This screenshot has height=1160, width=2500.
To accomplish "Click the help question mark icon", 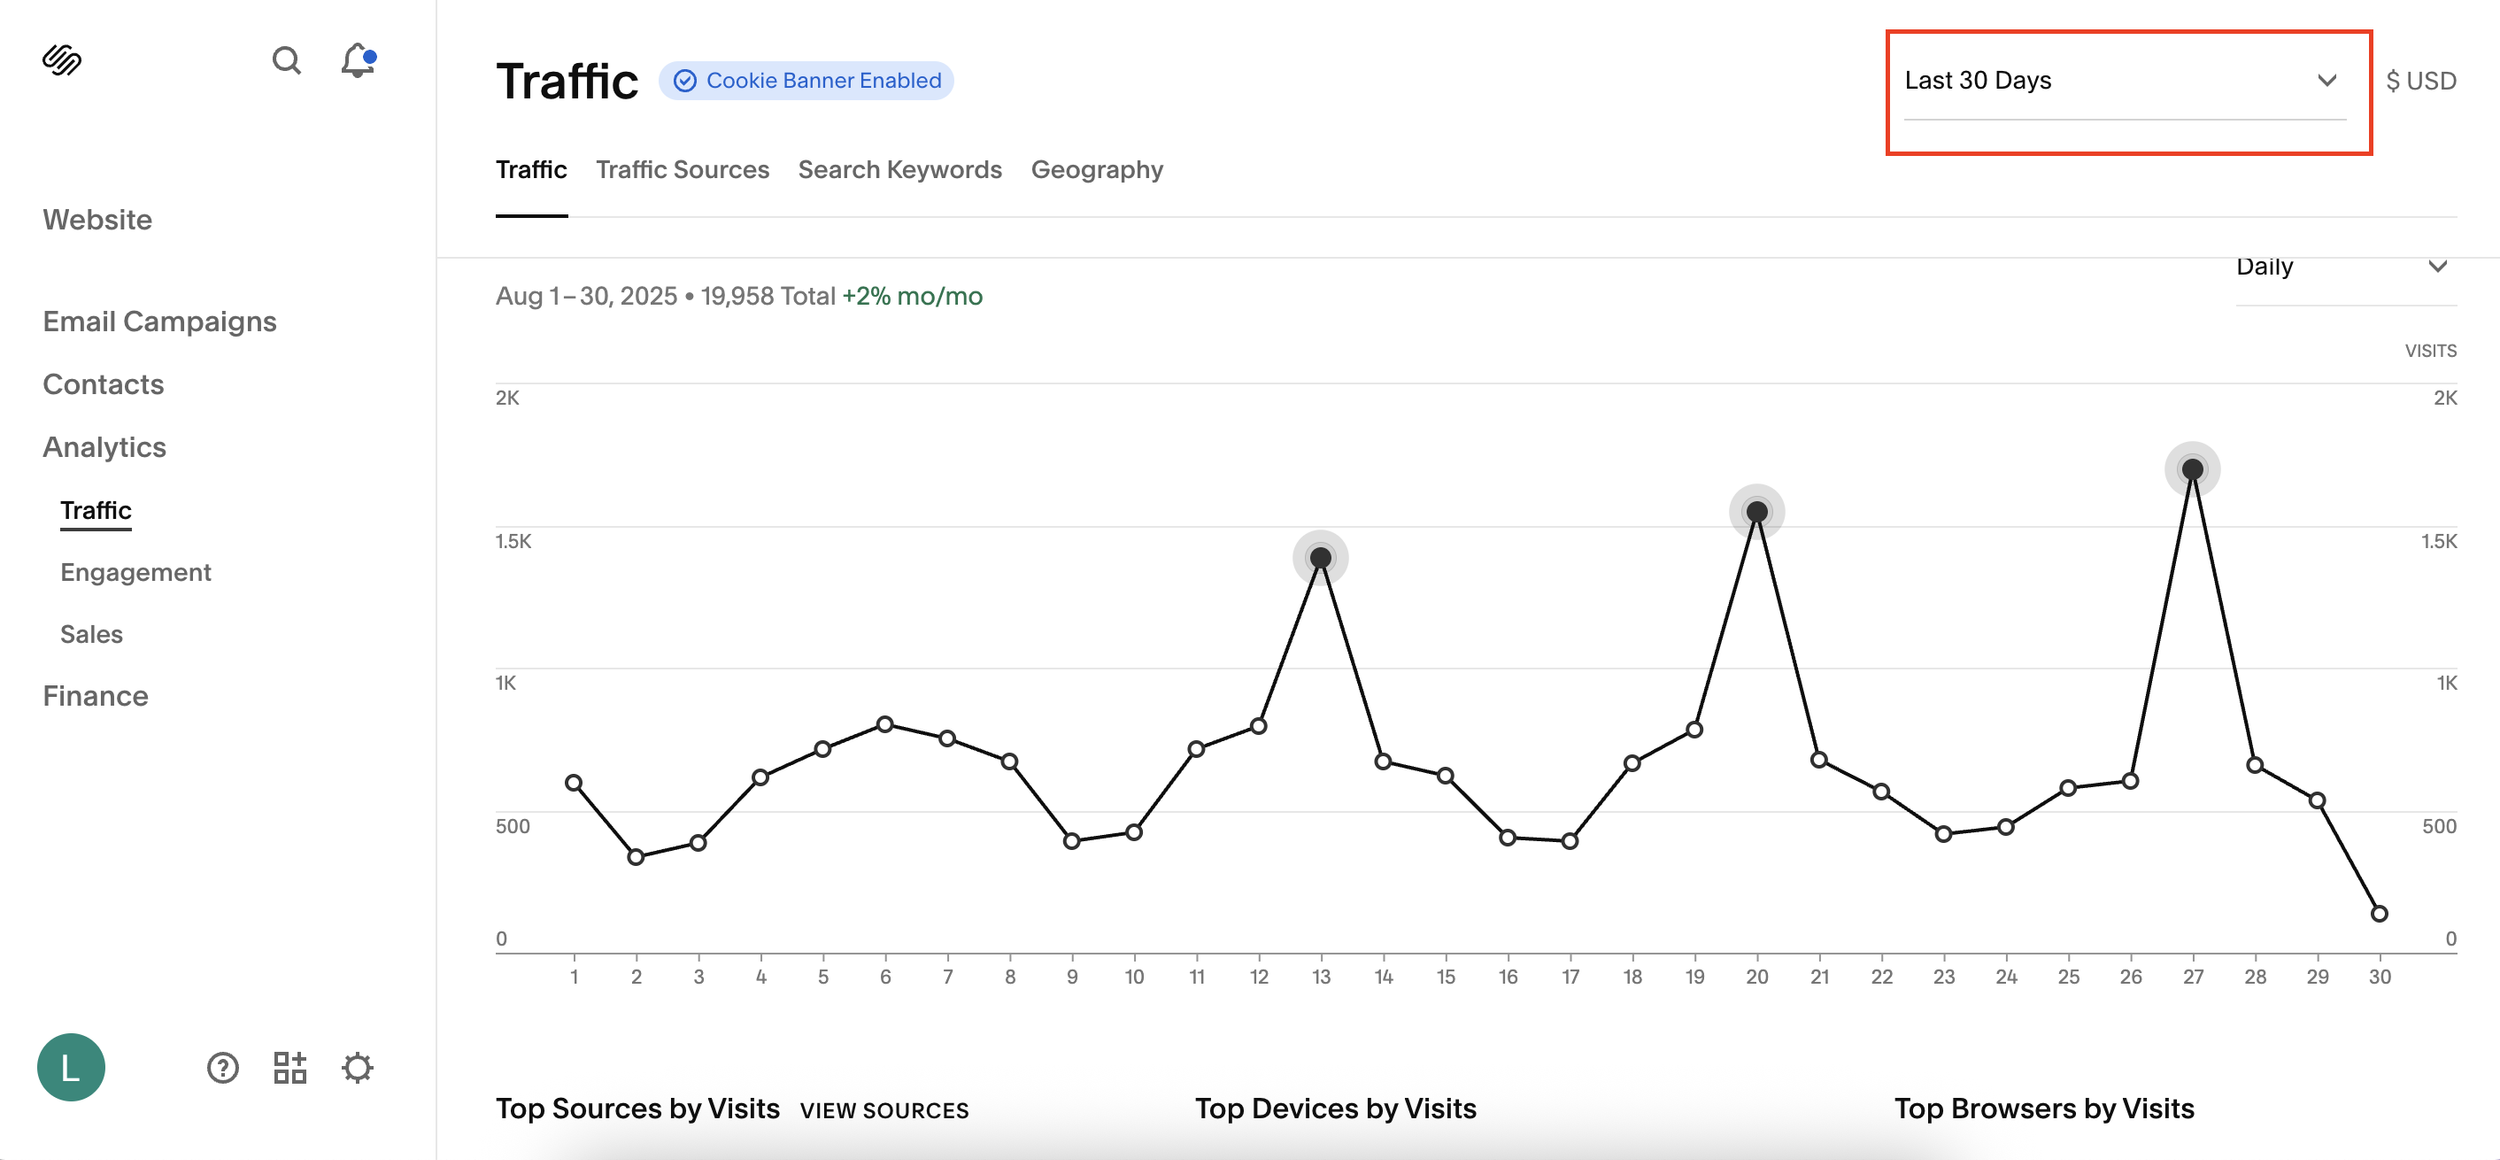I will pos(222,1067).
